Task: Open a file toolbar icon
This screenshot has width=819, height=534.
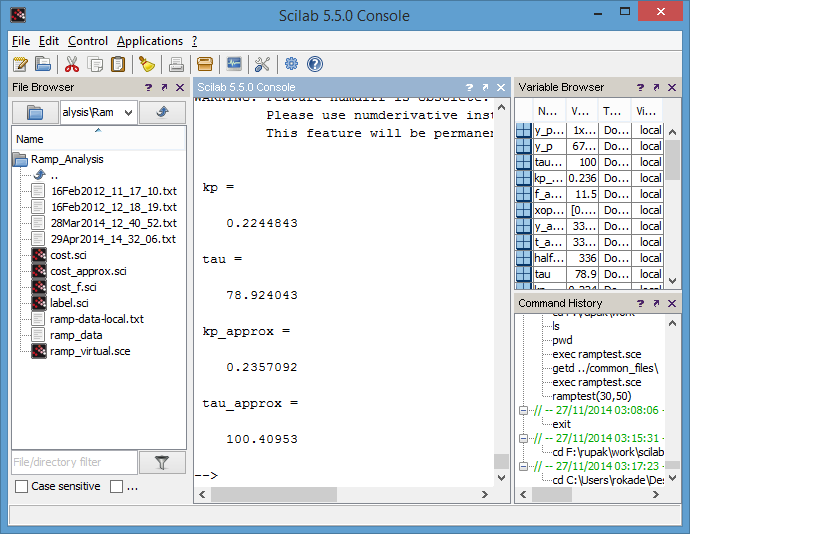Action: 43,64
